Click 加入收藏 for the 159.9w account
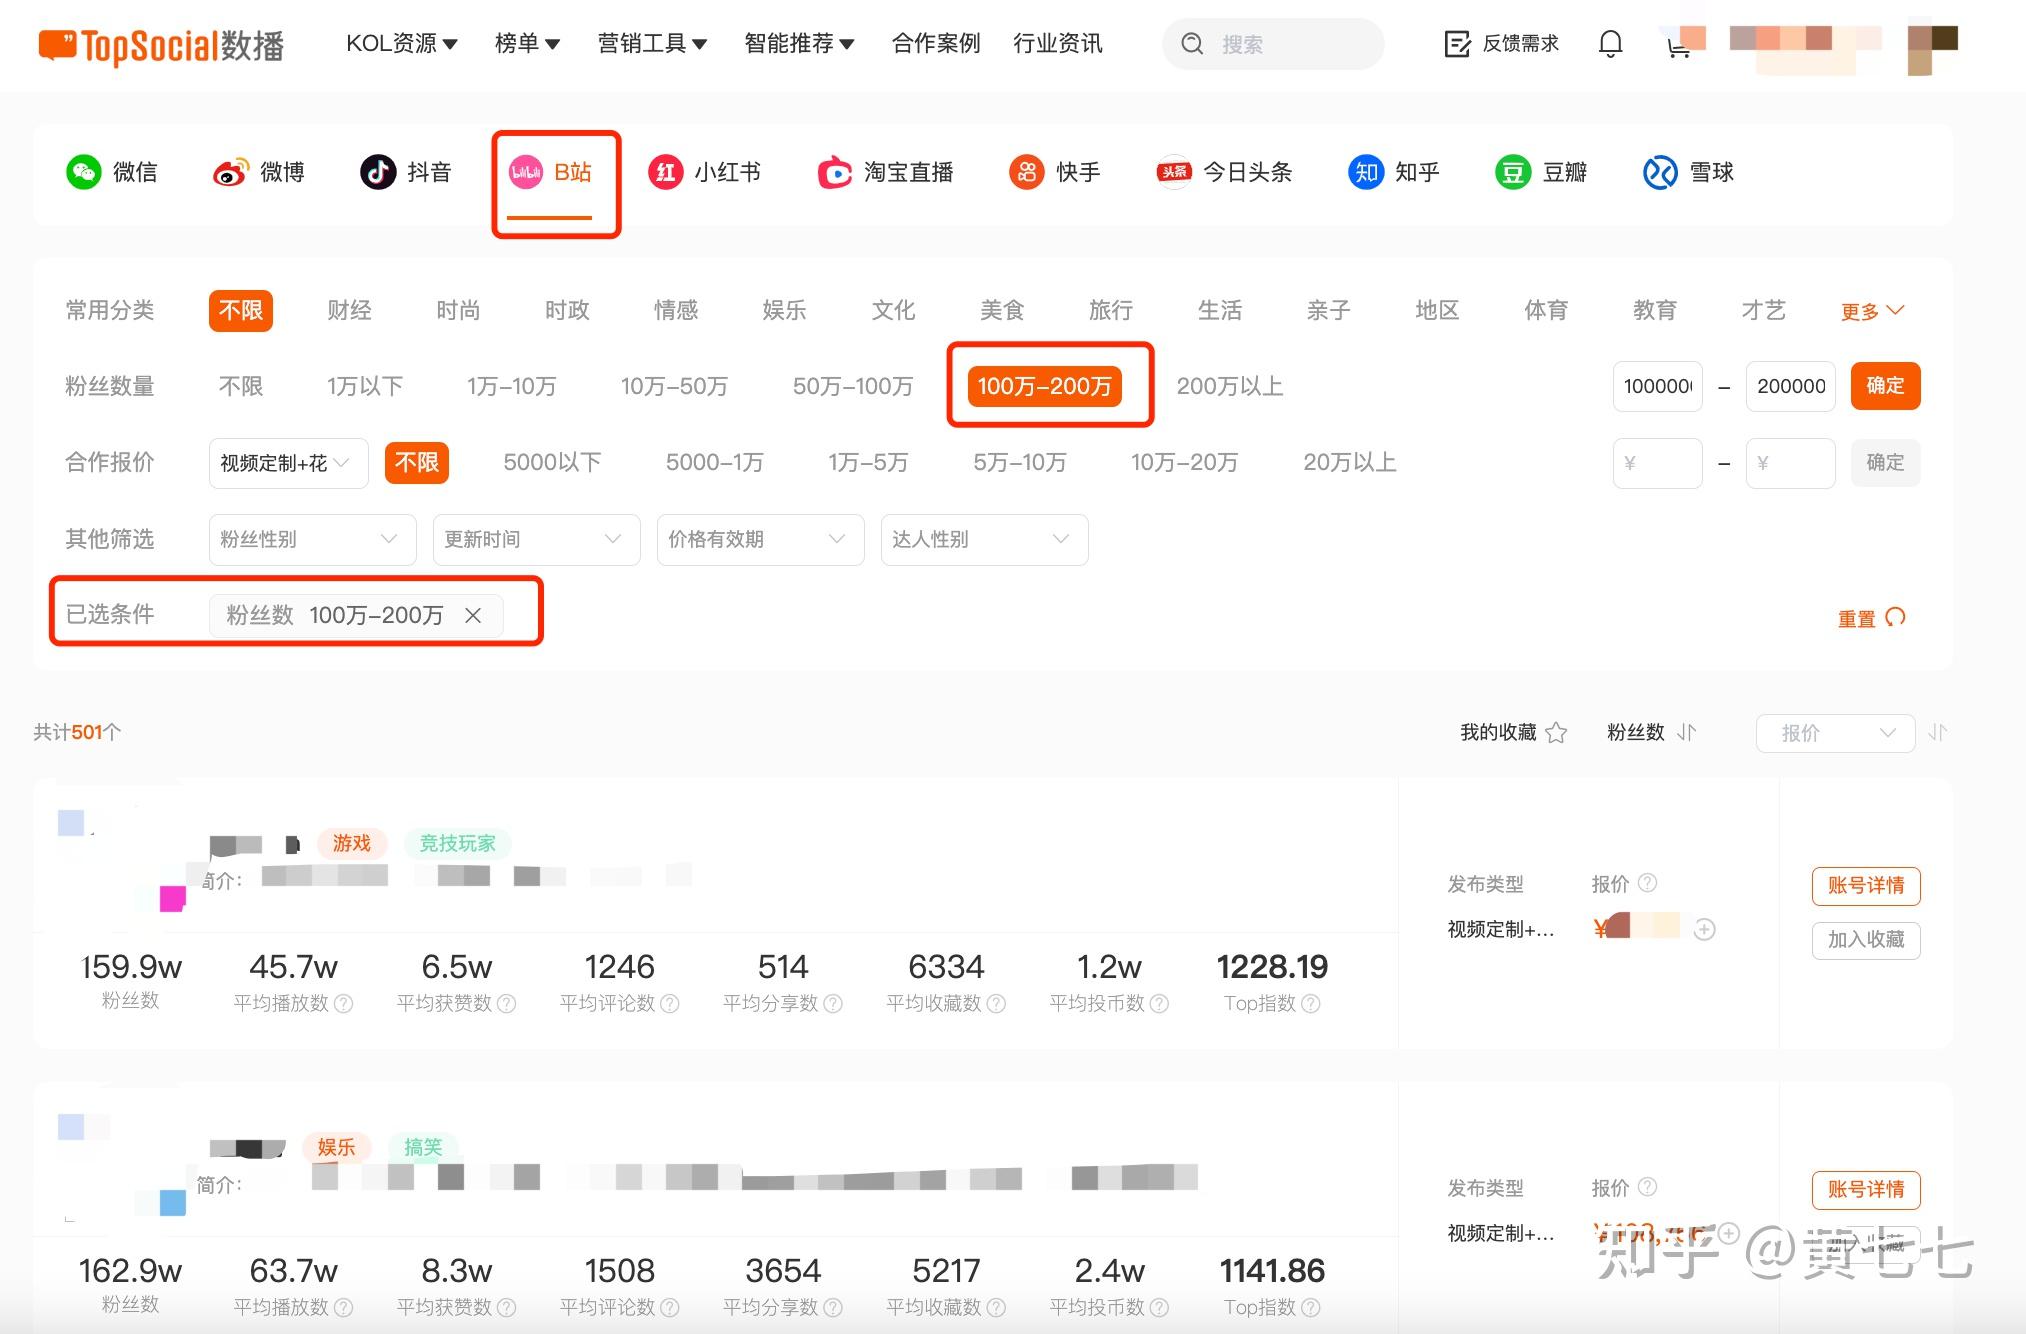 coord(1866,940)
